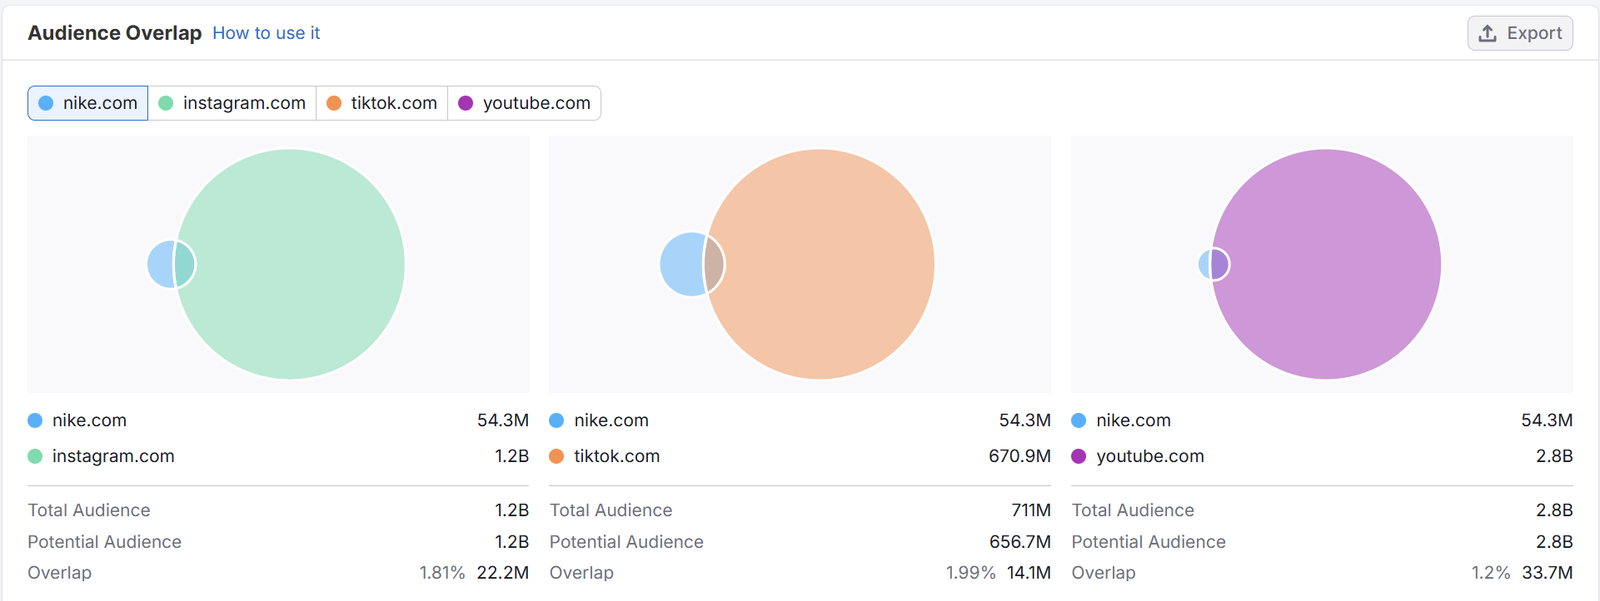Click the large orange tiktok circle
The width and height of the screenshot is (1600, 601).
(830, 264)
